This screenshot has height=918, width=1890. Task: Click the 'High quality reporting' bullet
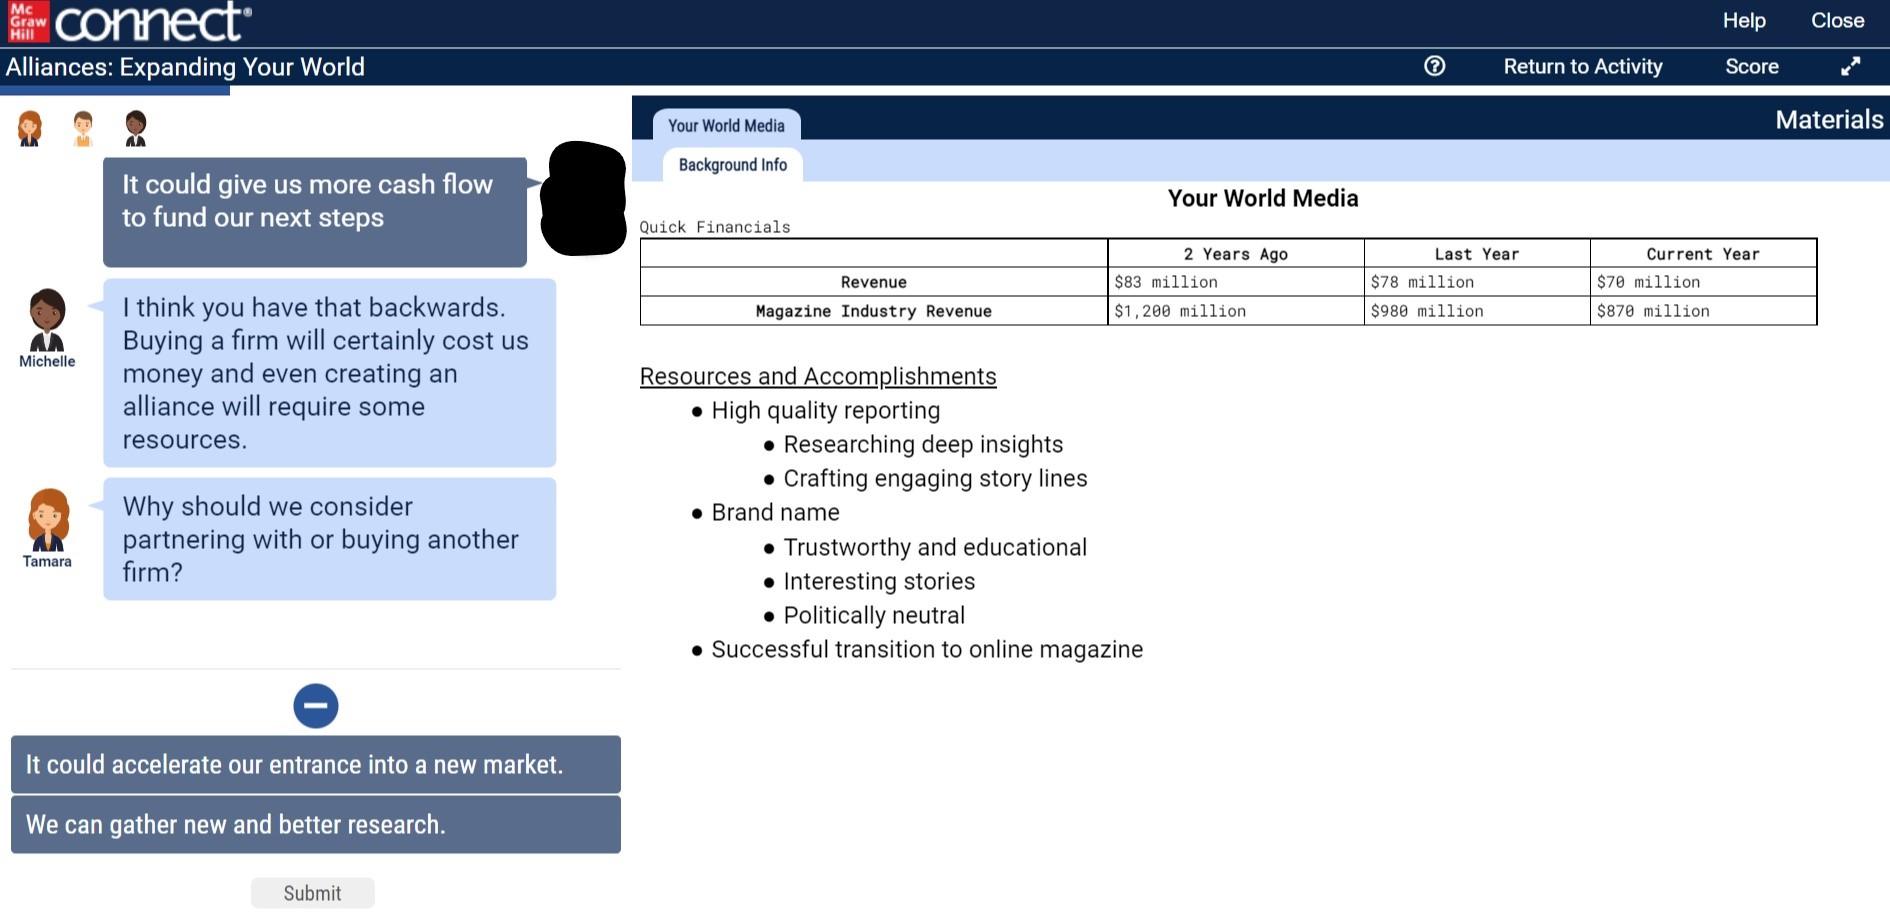[826, 410]
